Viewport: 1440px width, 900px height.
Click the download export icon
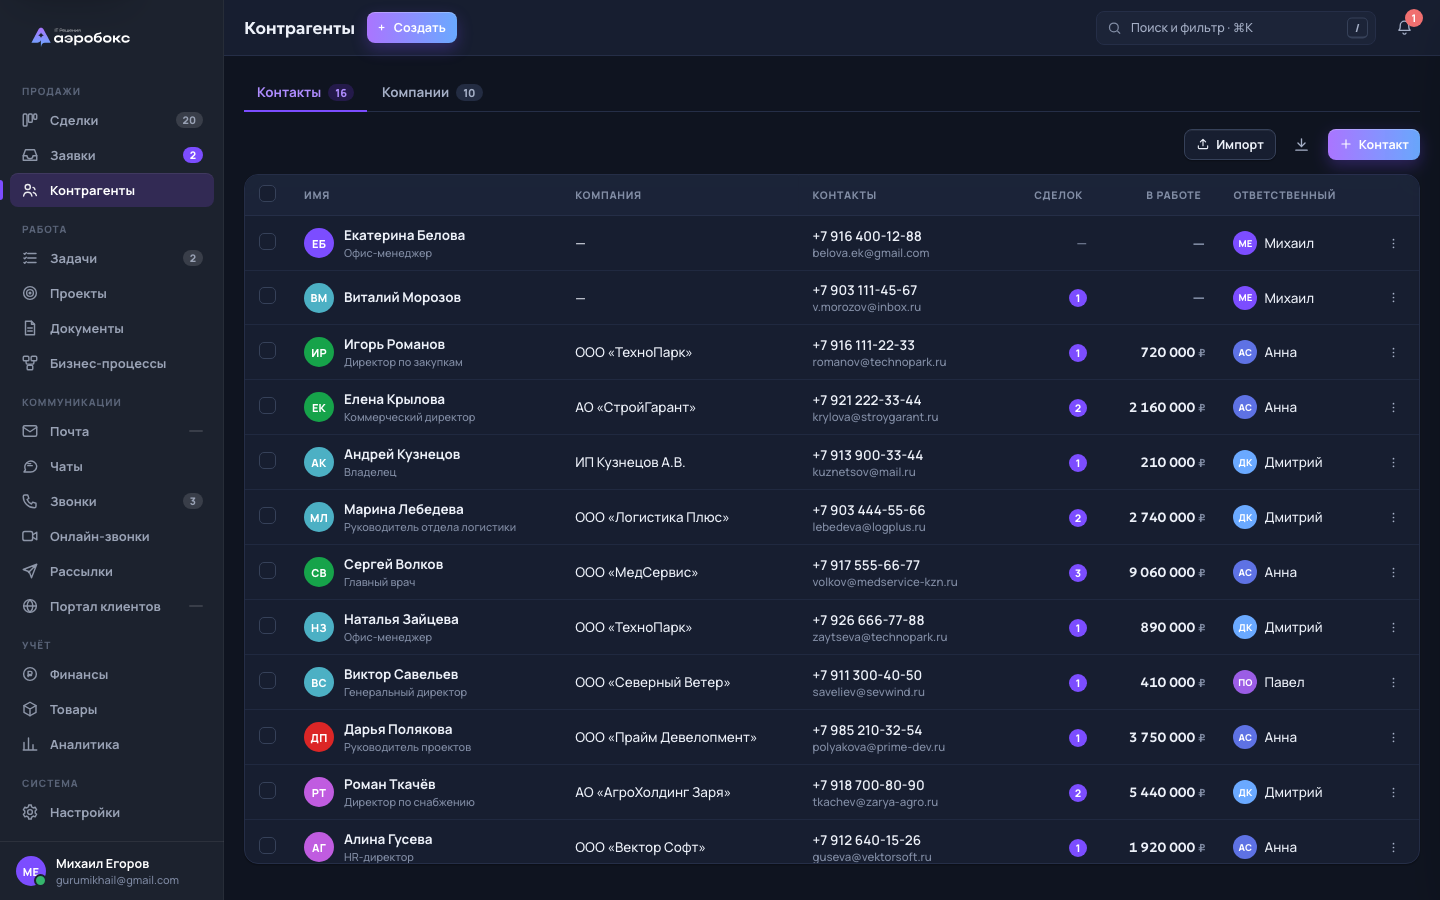point(1301,145)
